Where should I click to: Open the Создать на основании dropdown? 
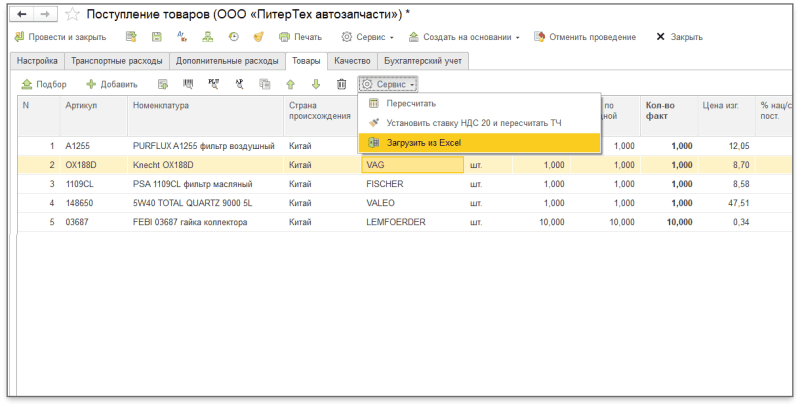click(470, 37)
